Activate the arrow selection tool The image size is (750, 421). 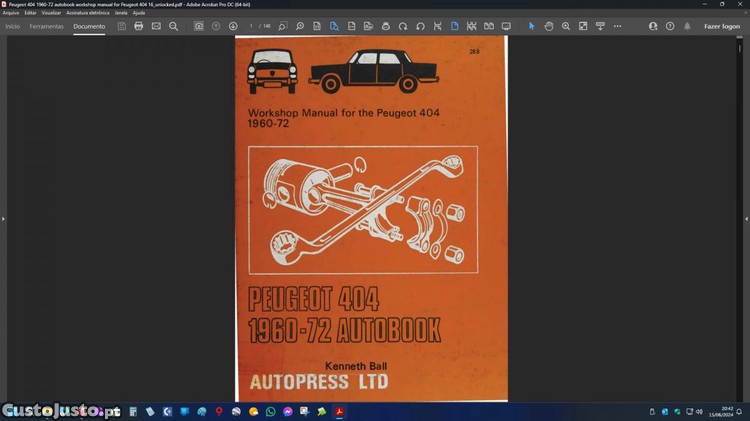coord(532,26)
